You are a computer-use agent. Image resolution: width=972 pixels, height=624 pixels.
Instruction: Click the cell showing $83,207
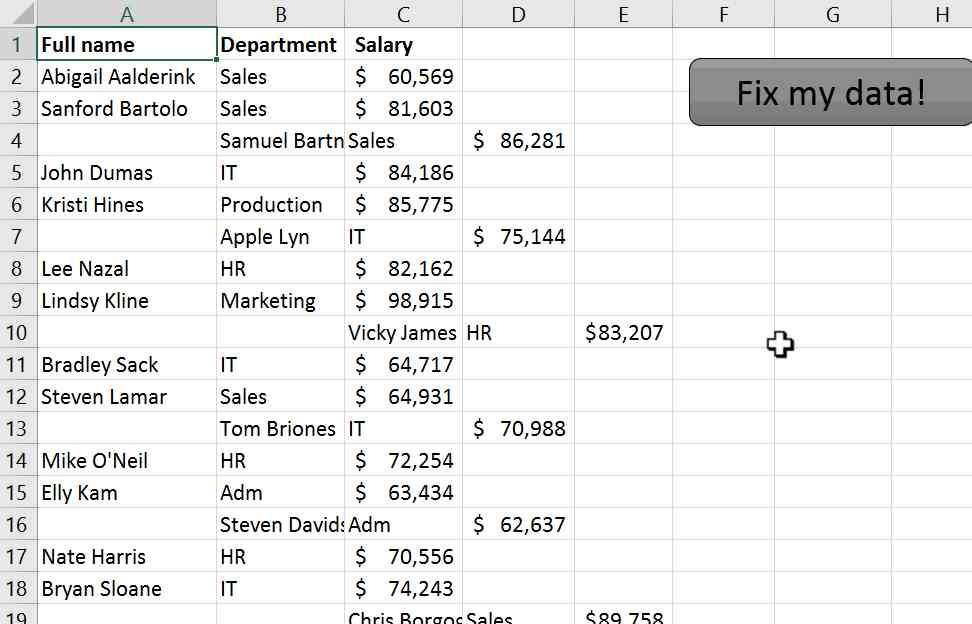(623, 332)
